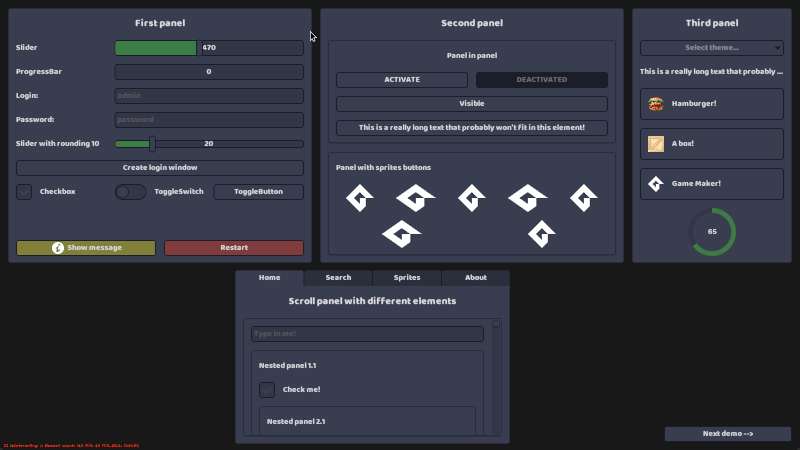Click the first sprite button in top row
Image resolution: width=800 pixels, height=450 pixels.
360,197
